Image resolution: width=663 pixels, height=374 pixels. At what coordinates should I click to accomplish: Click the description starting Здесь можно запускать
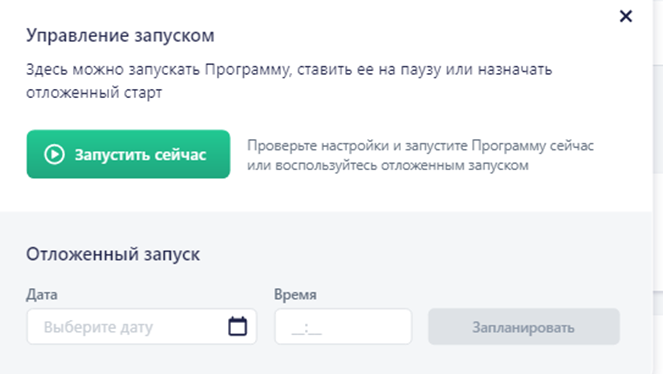289,81
